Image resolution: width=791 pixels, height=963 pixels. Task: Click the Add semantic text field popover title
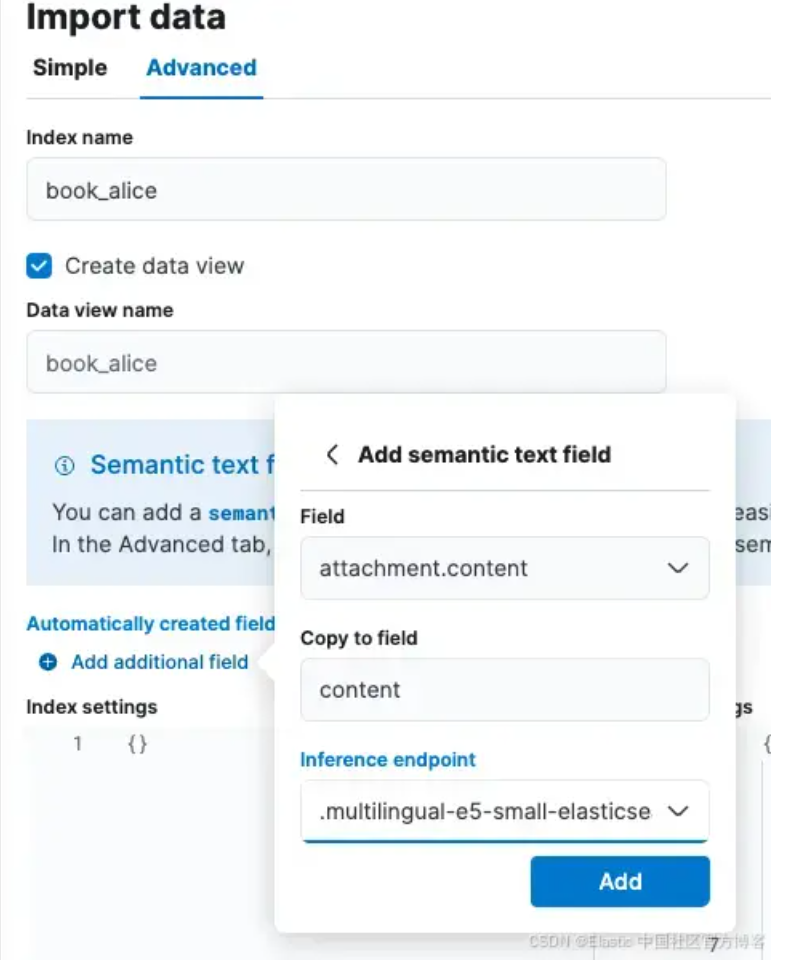484,455
